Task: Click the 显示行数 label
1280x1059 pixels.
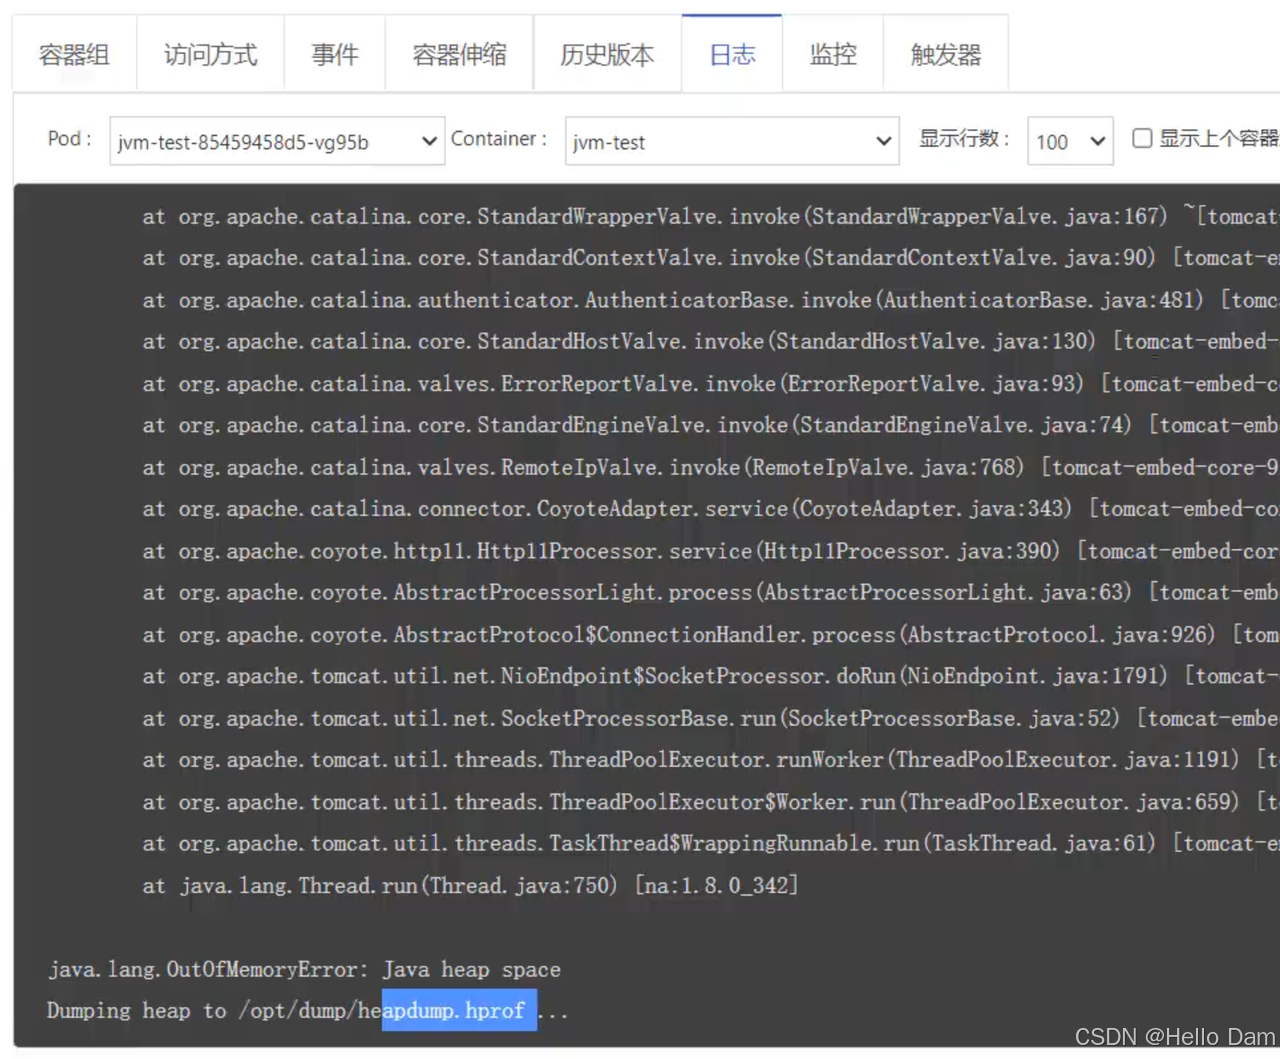Action: (x=964, y=138)
